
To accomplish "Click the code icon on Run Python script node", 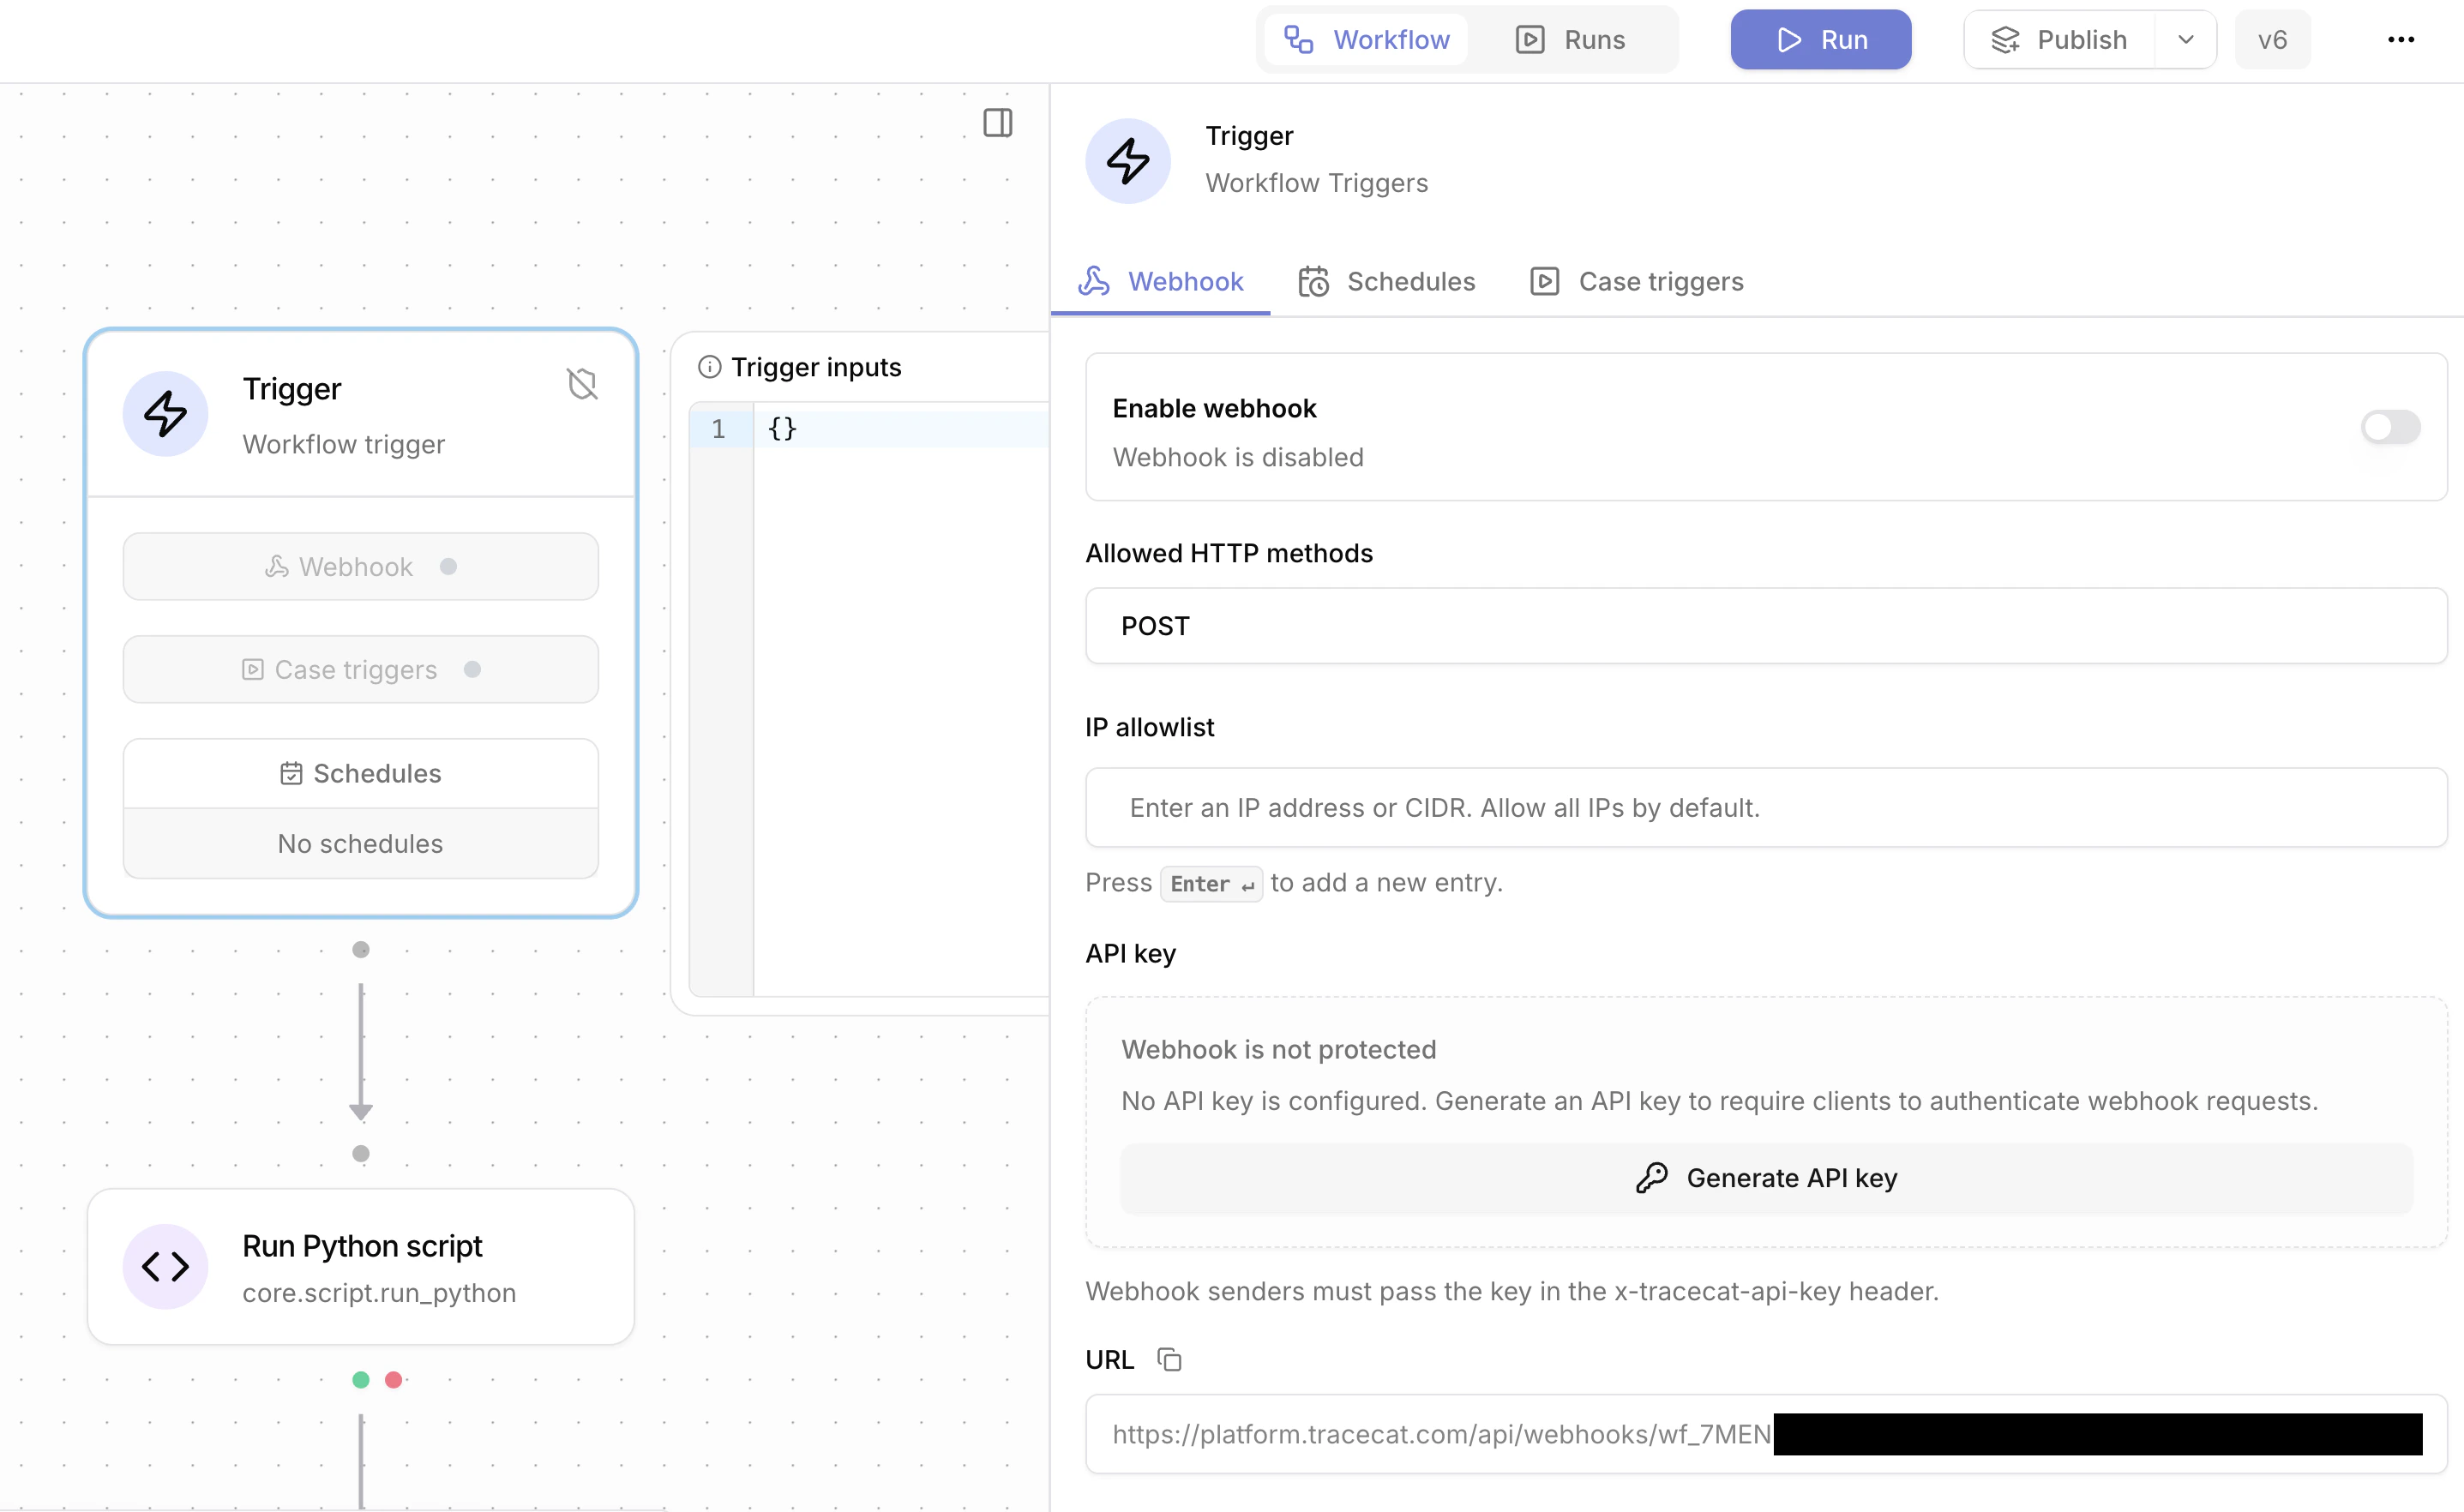I will [165, 1266].
